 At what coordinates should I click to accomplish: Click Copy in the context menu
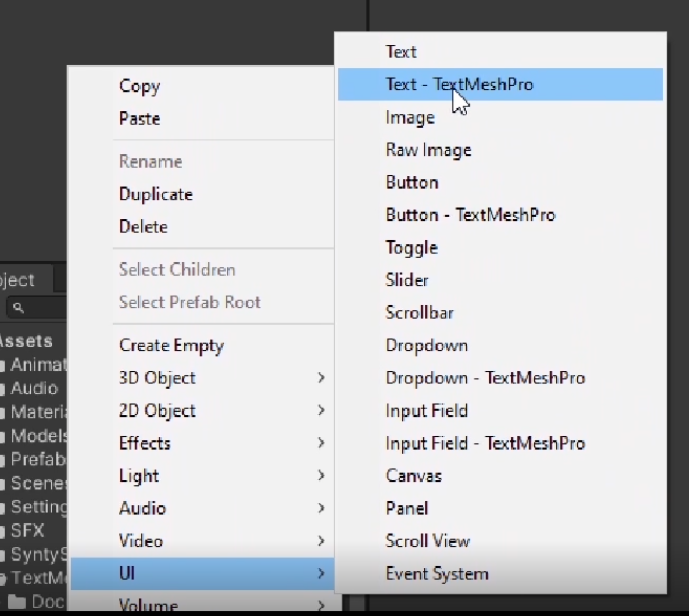(x=139, y=86)
